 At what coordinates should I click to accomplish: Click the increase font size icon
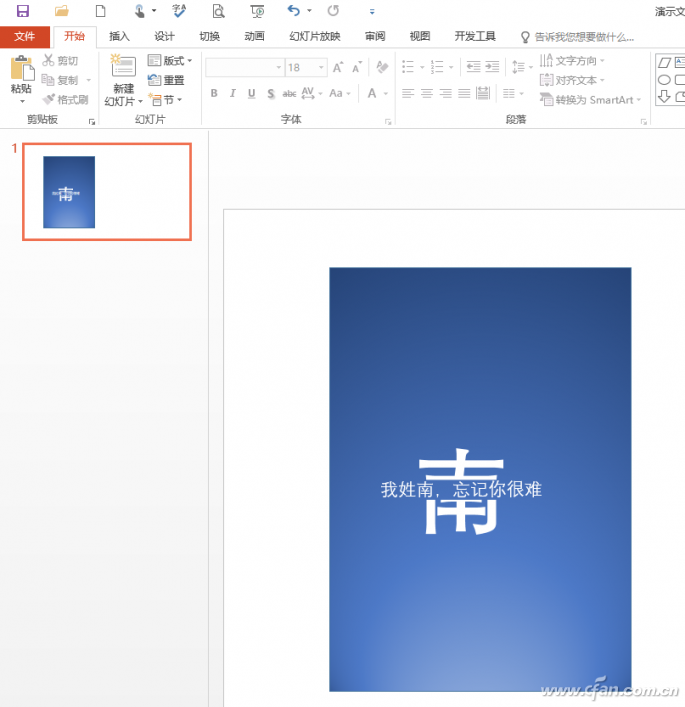[338, 67]
